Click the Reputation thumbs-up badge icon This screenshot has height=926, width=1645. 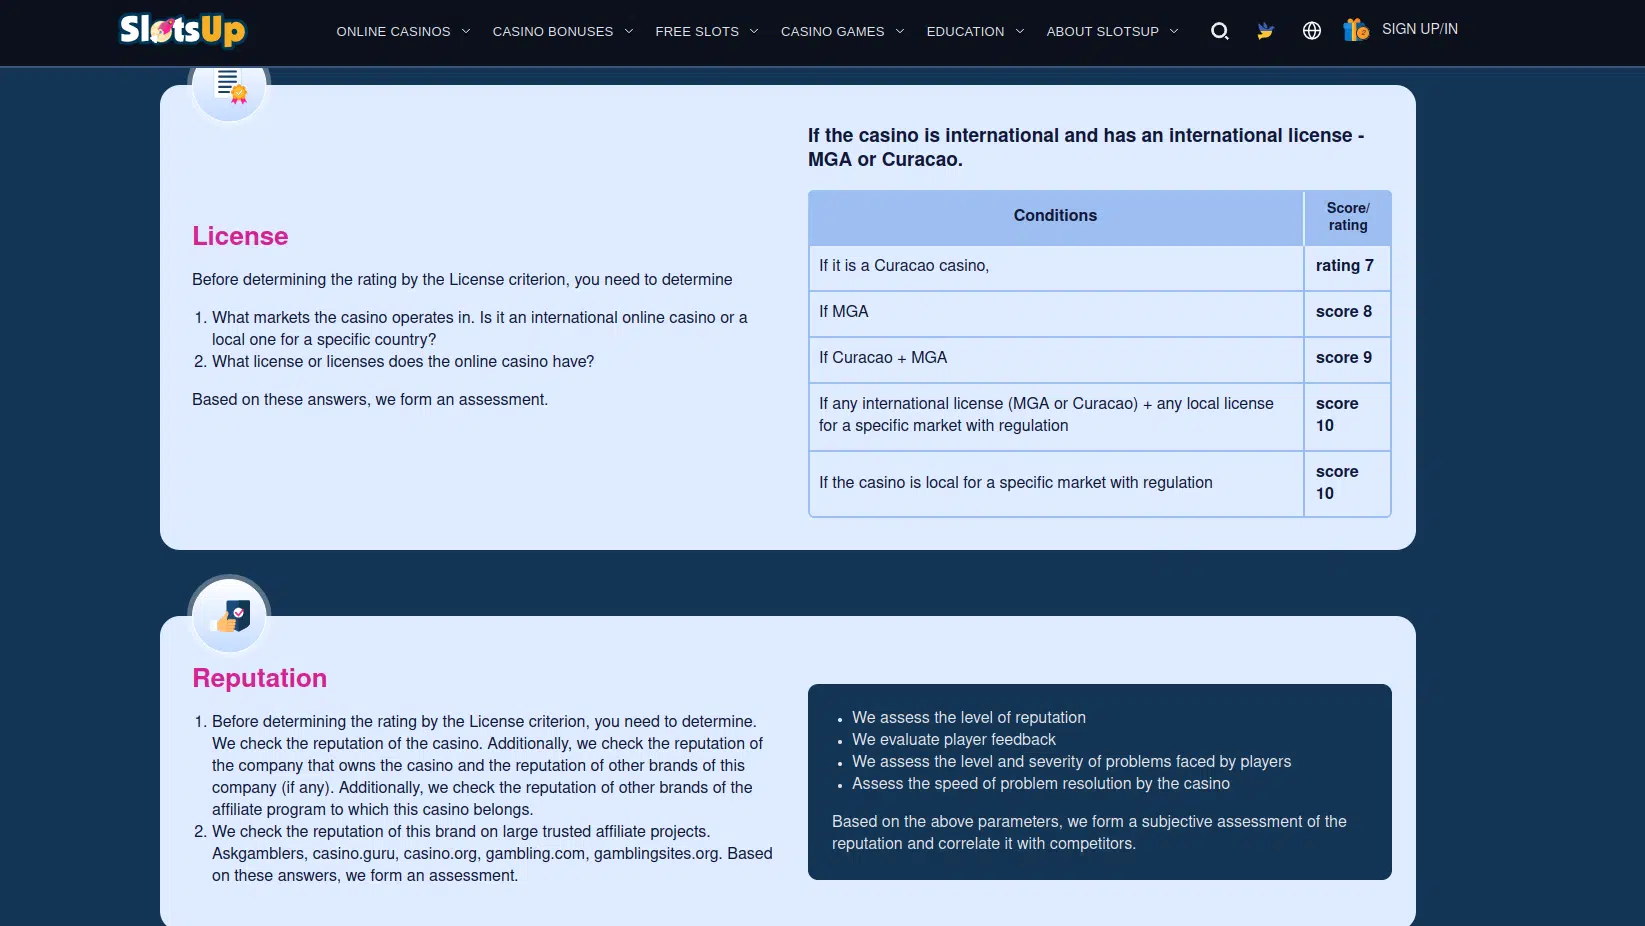pyautogui.click(x=230, y=616)
